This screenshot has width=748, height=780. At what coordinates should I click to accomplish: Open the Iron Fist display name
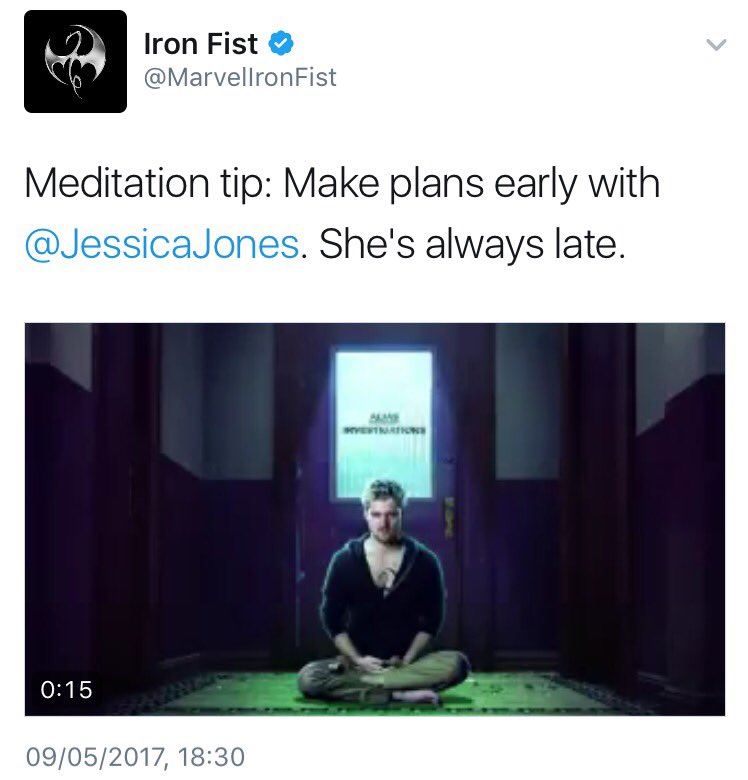pyautogui.click(x=200, y=44)
